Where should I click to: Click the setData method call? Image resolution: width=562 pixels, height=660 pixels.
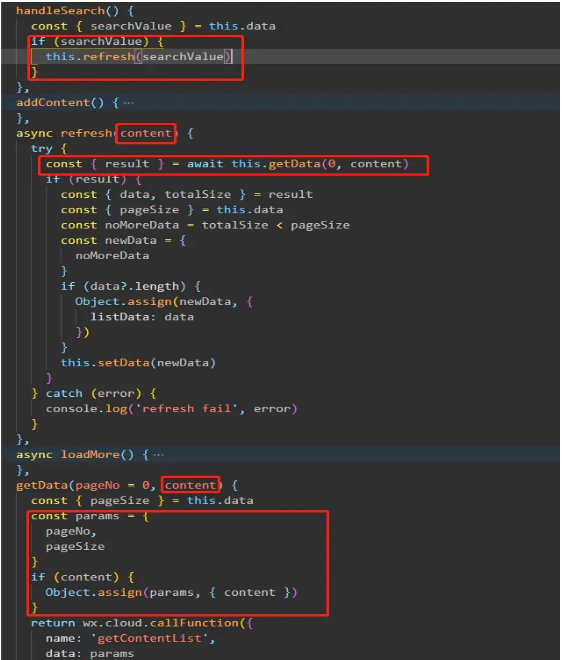(x=123, y=363)
